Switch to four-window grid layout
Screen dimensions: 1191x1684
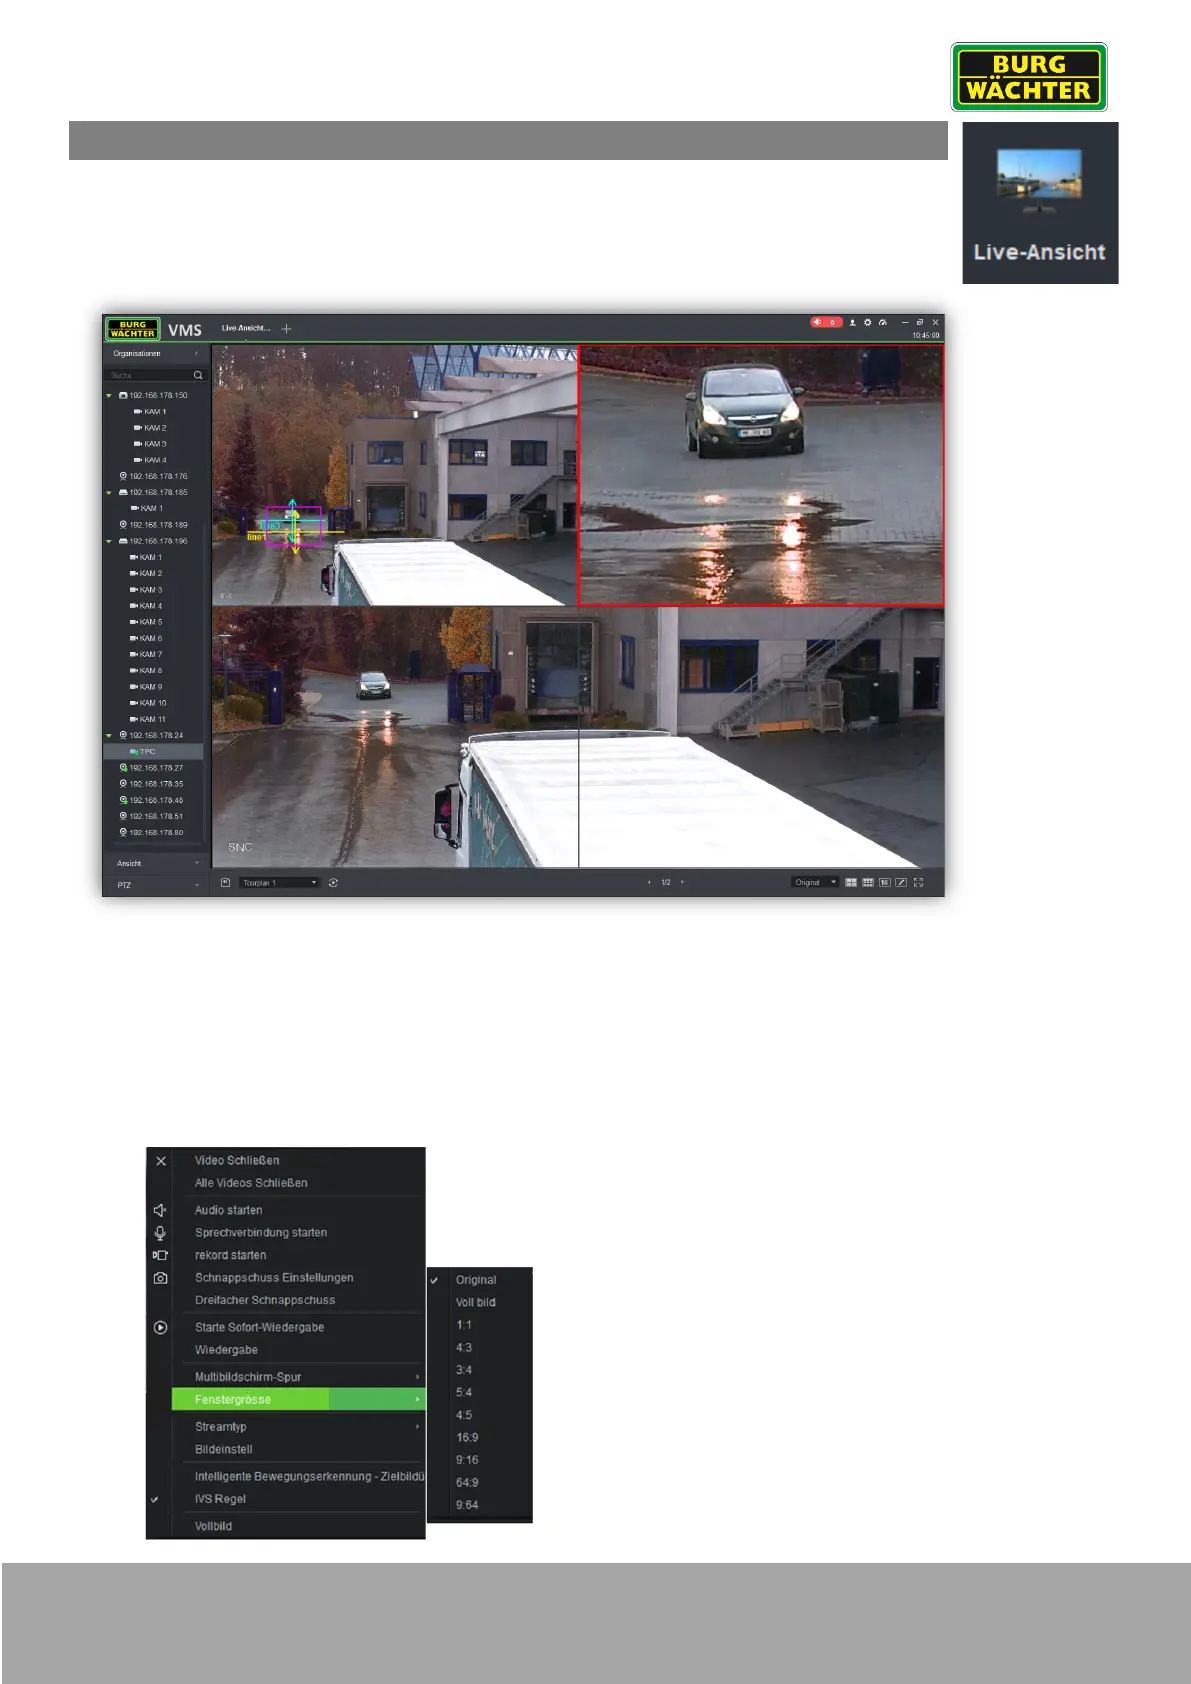click(x=851, y=883)
